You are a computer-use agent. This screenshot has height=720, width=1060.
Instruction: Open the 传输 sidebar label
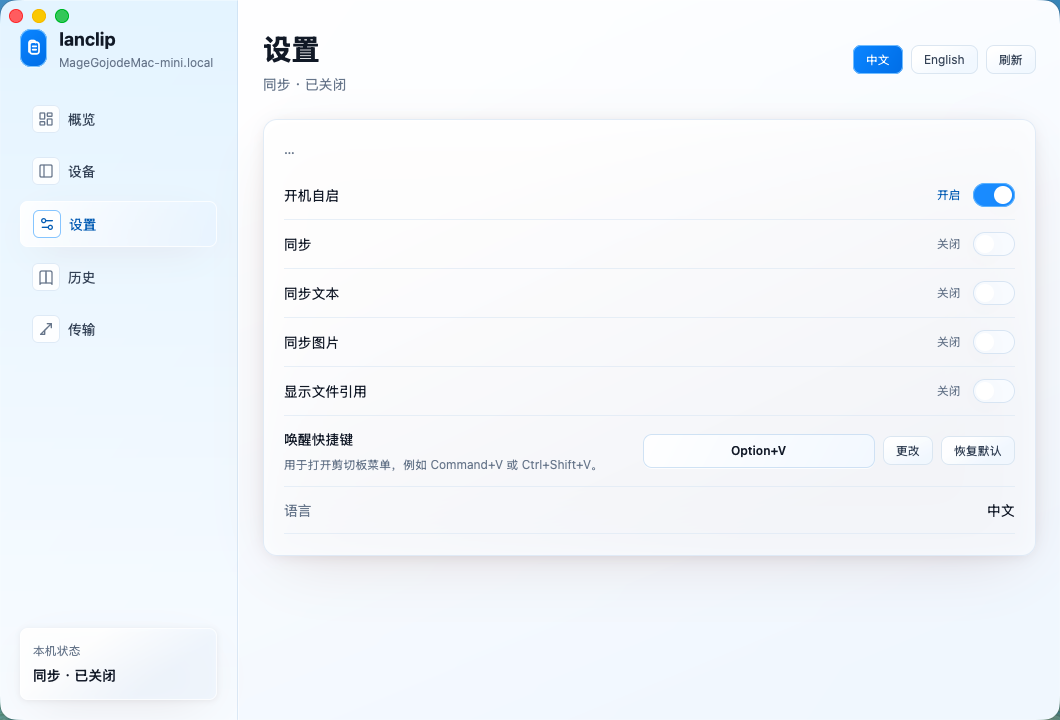point(82,330)
